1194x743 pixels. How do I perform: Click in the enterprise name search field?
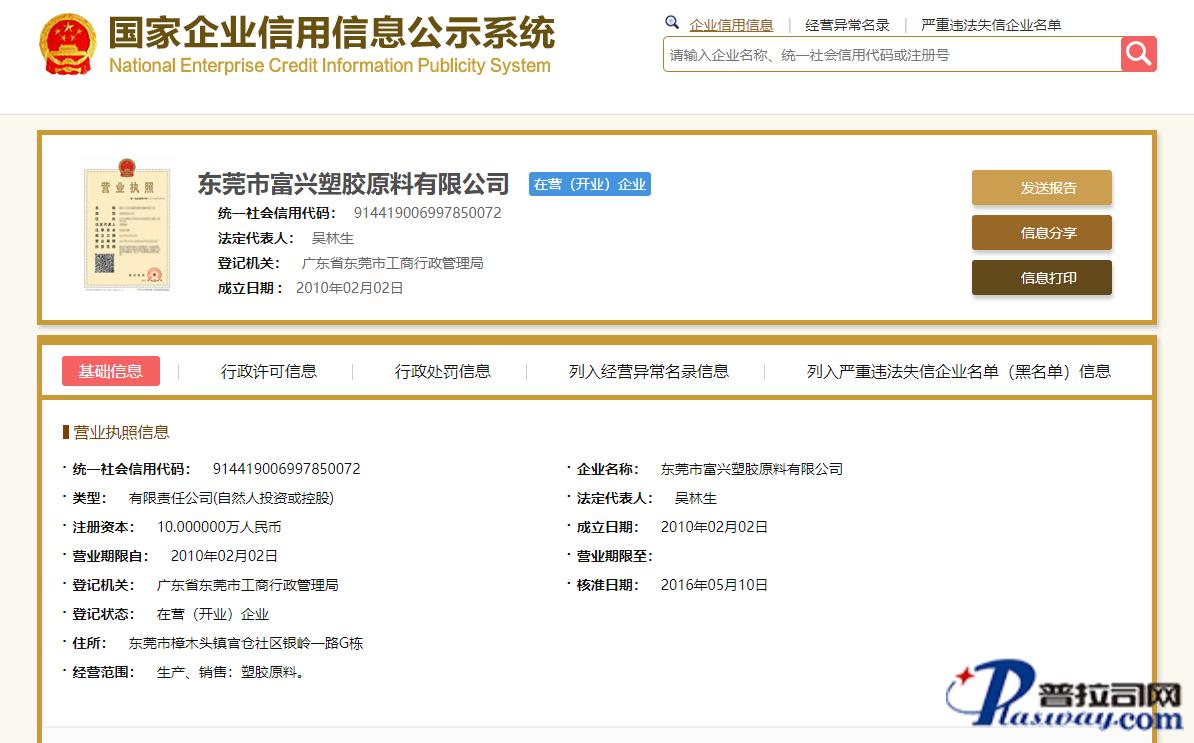890,55
